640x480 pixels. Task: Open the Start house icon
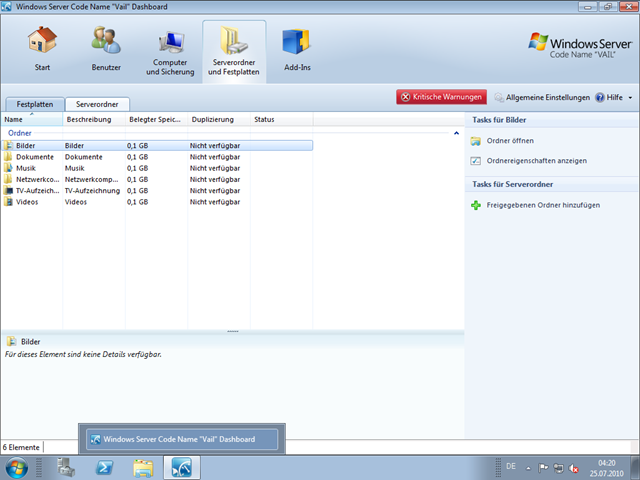(42, 40)
